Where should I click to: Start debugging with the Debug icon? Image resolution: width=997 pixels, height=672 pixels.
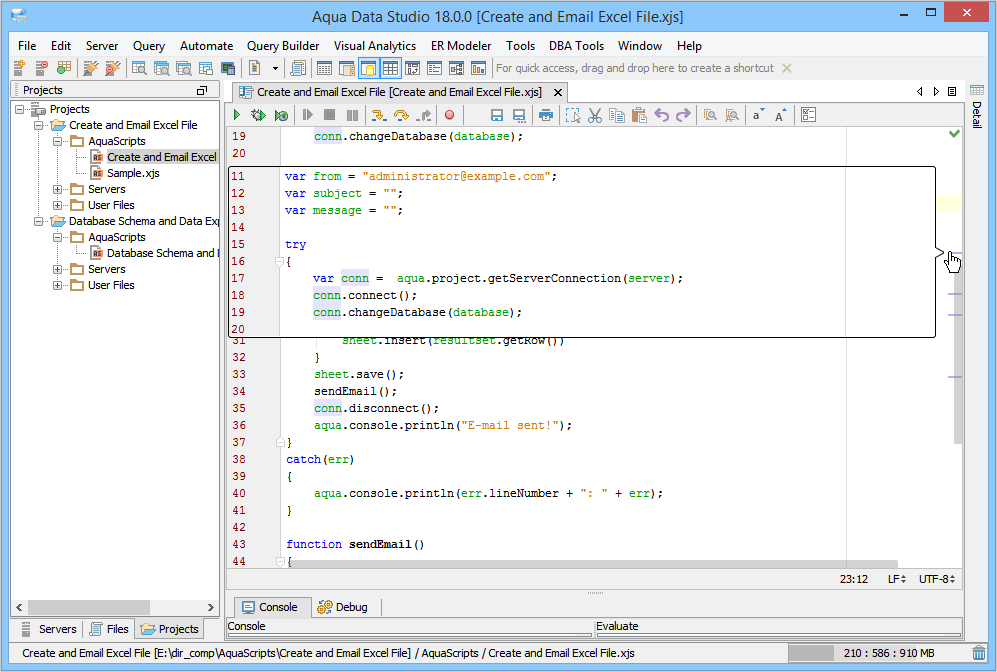pos(258,115)
